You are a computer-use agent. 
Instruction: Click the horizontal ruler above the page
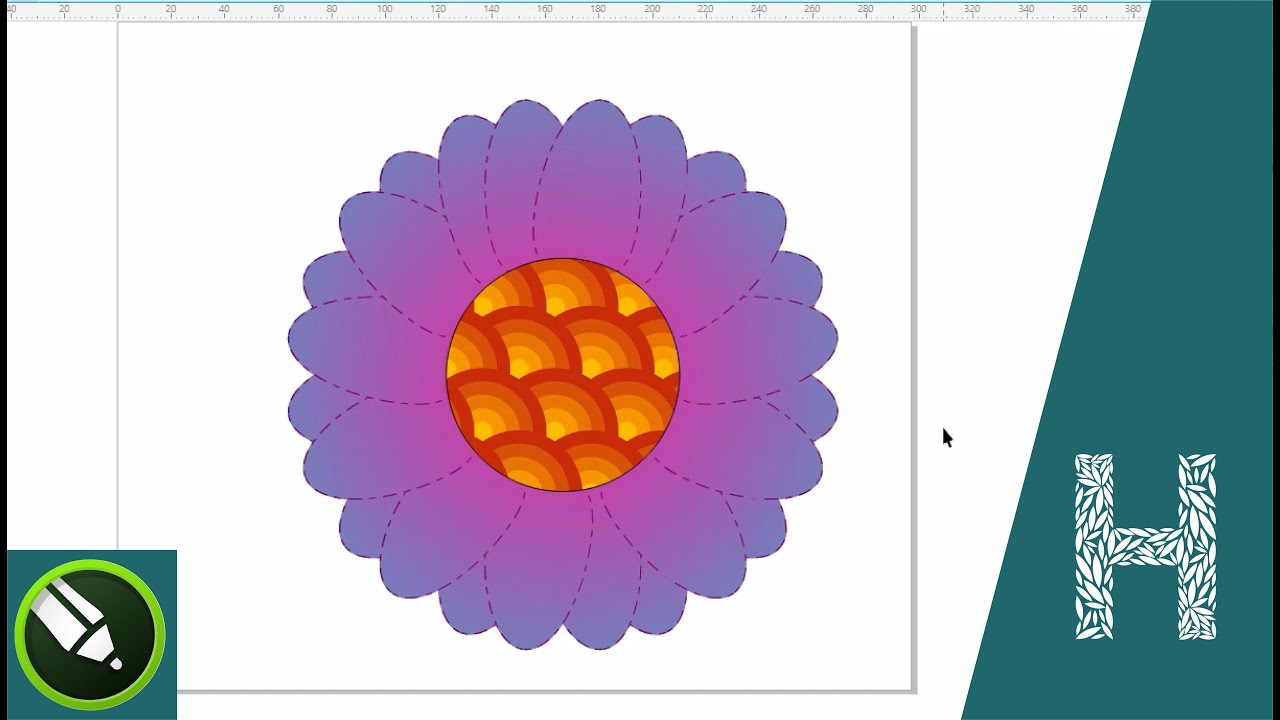(575, 11)
